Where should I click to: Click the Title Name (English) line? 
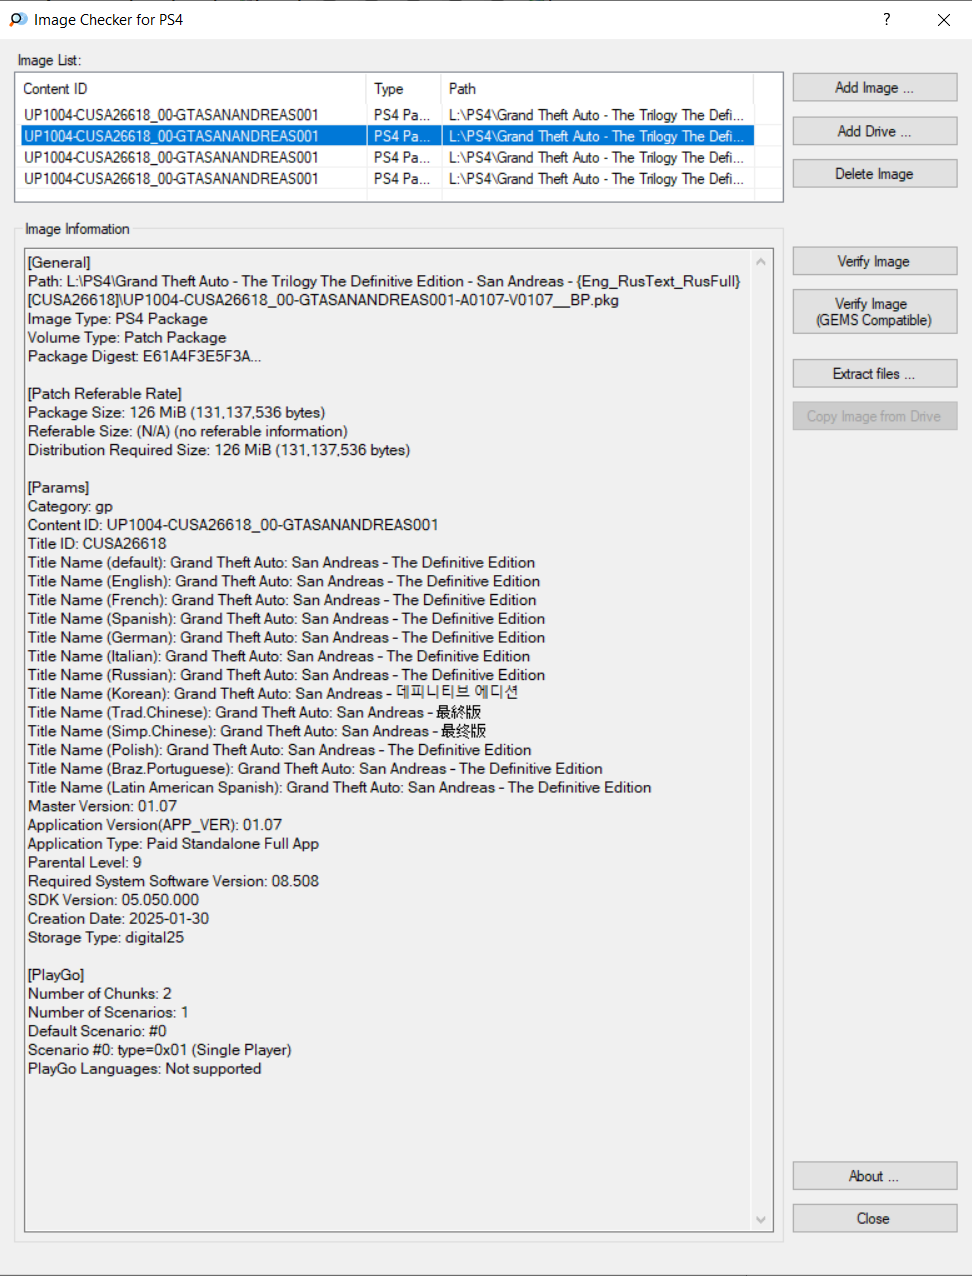(284, 581)
